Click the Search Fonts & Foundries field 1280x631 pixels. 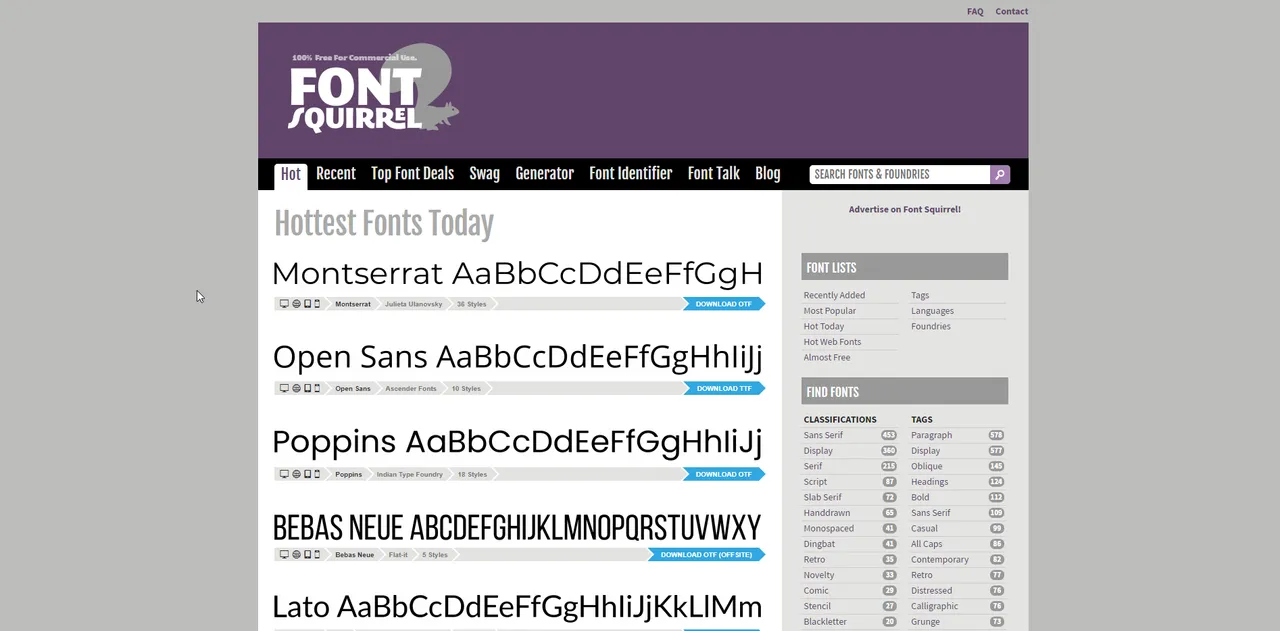[900, 174]
